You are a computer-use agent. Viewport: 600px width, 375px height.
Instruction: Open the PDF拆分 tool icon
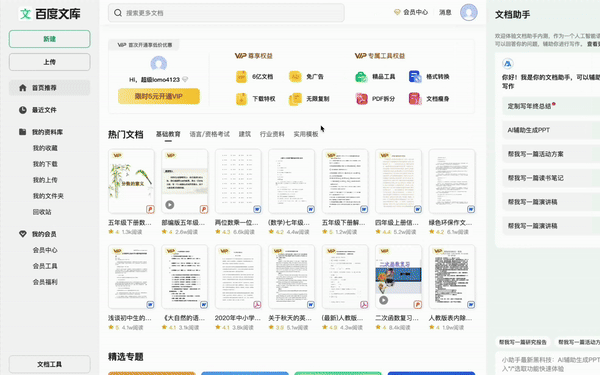point(361,99)
